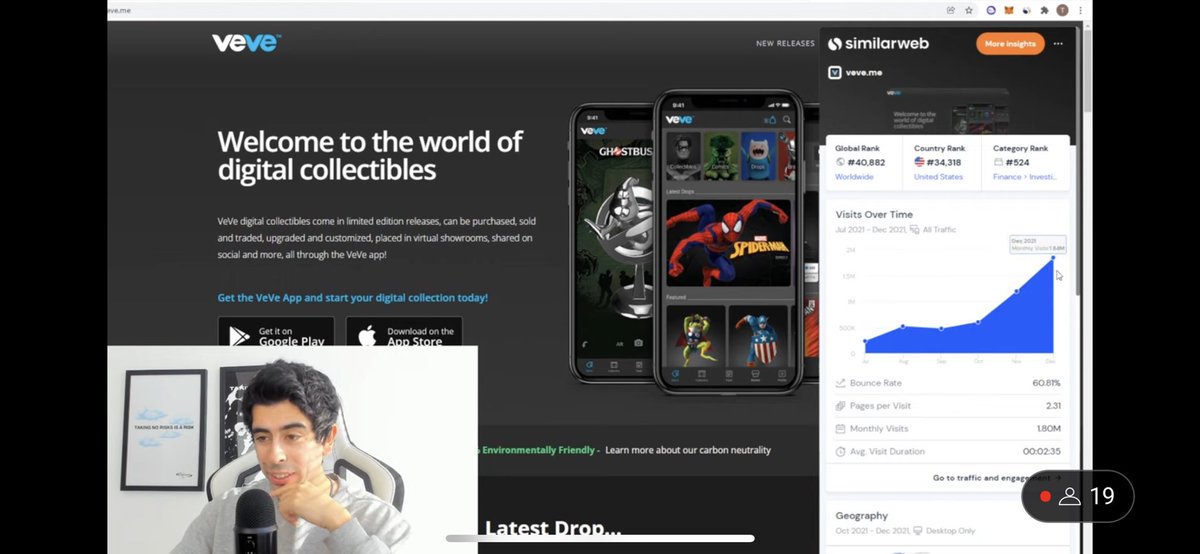Click the 00:02:35 visit duration value
The width and height of the screenshot is (1200, 554).
click(1042, 452)
